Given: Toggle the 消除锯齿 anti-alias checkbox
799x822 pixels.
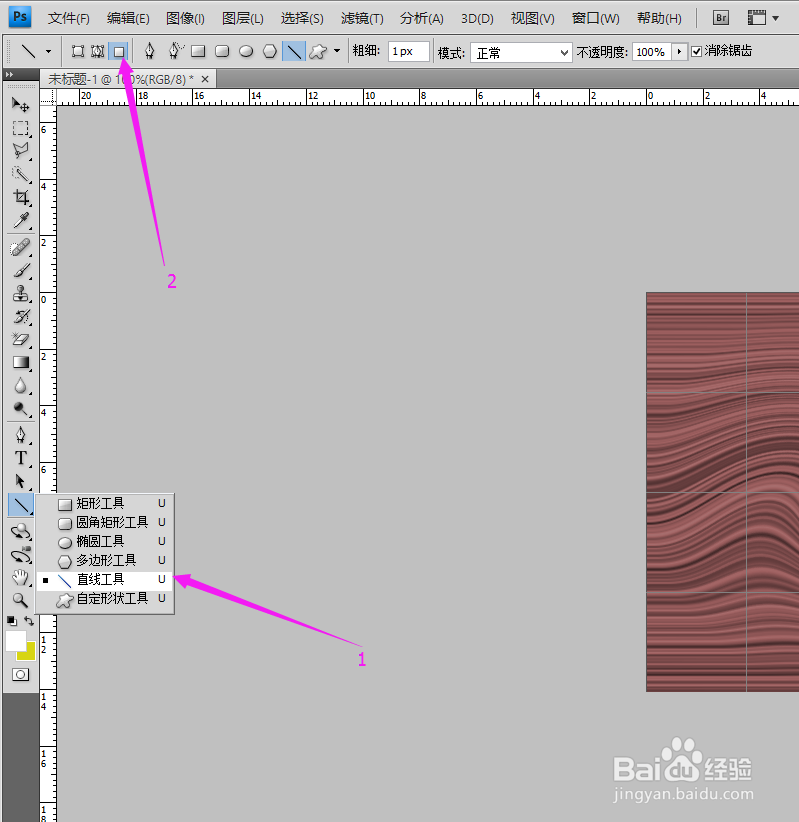Looking at the screenshot, I should pyautogui.click(x=697, y=51).
